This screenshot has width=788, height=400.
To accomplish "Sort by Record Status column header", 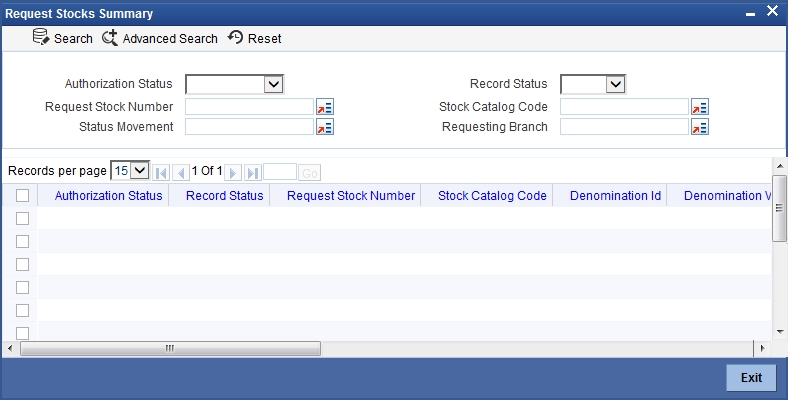I will point(225,195).
